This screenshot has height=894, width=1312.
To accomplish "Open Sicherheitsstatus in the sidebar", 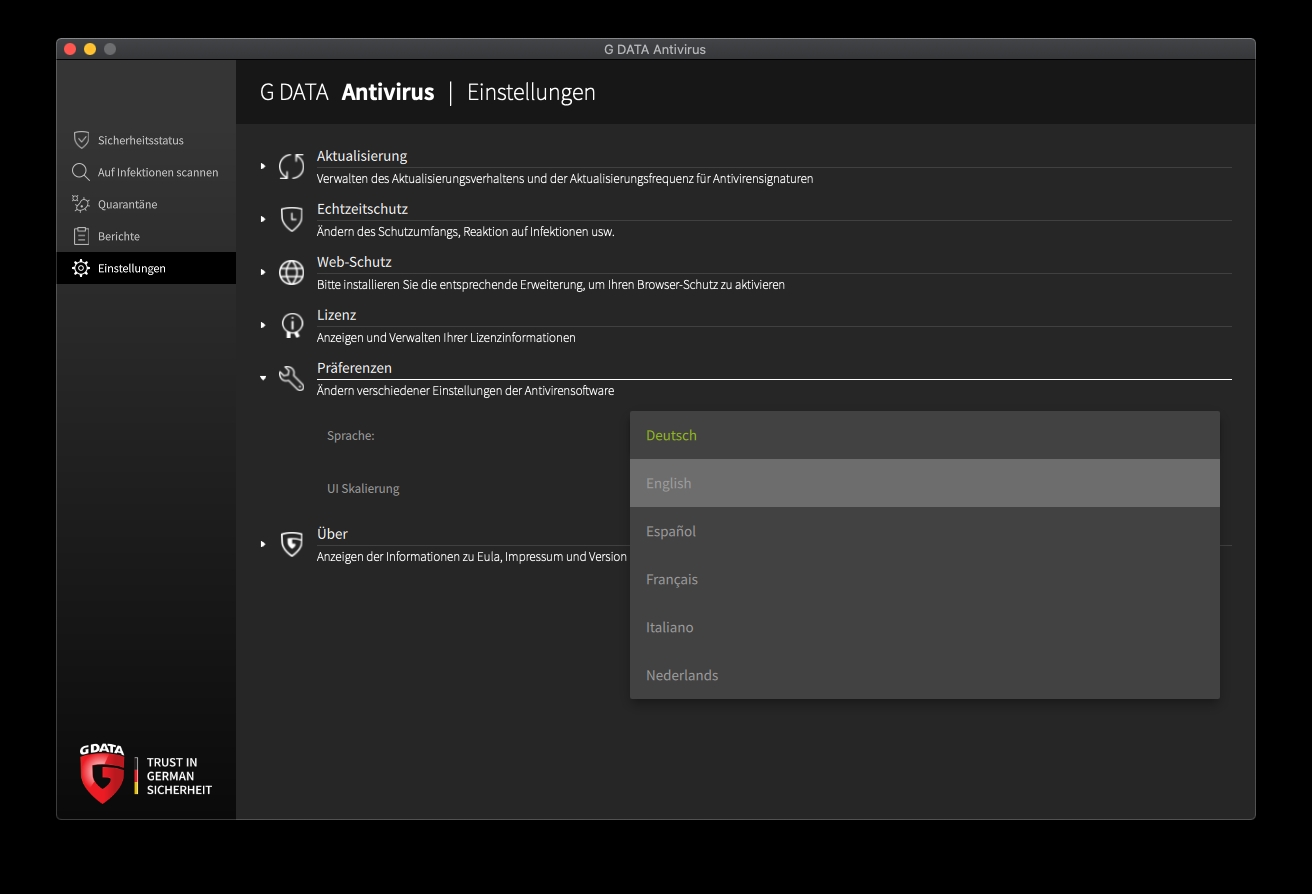I will tap(146, 140).
